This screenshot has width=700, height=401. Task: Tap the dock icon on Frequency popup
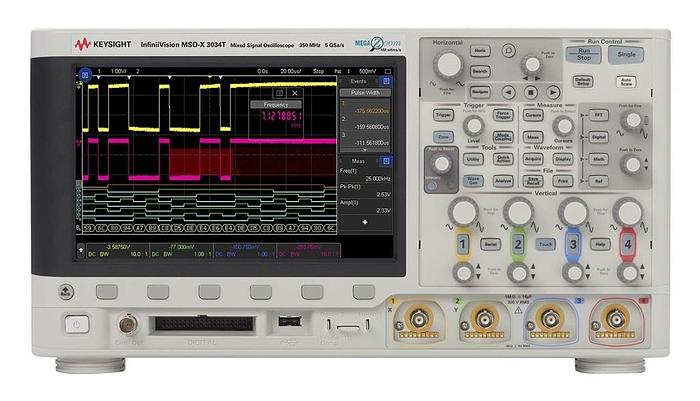tap(279, 93)
